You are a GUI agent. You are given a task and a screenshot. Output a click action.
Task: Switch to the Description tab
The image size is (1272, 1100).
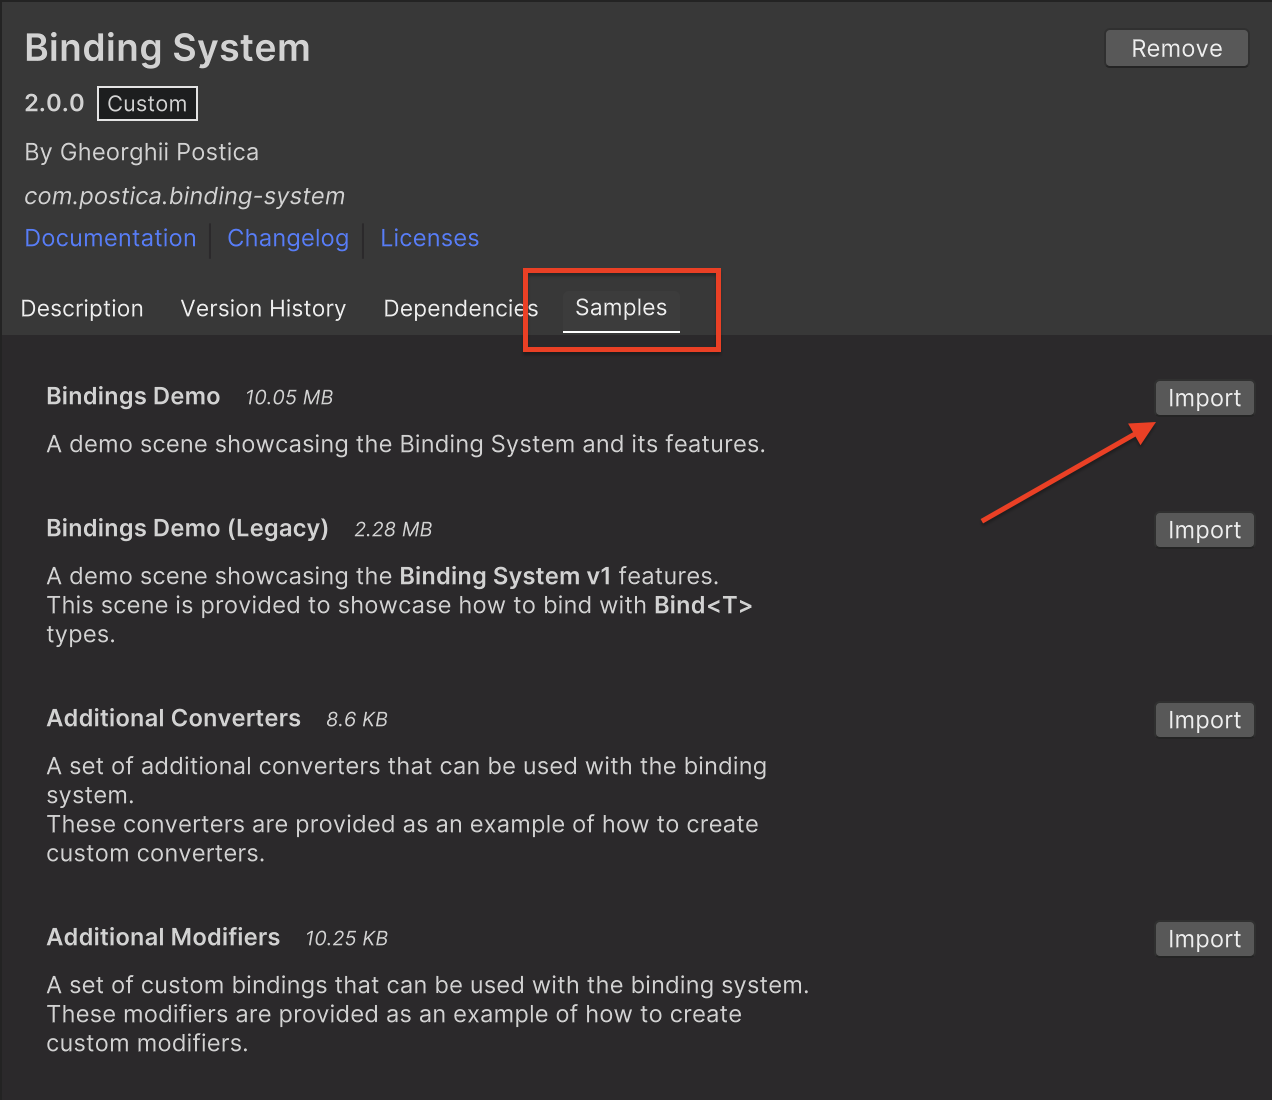click(x=82, y=308)
